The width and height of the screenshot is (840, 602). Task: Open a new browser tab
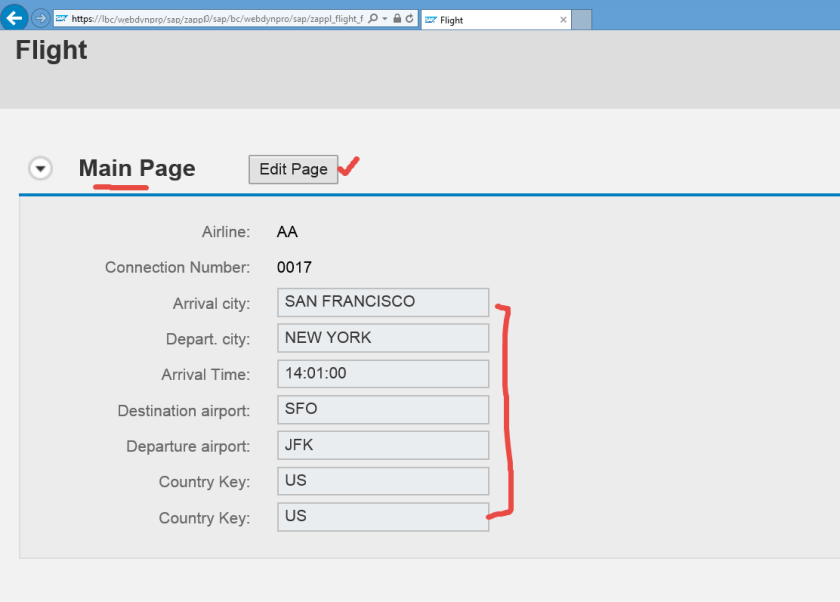pyautogui.click(x=582, y=20)
